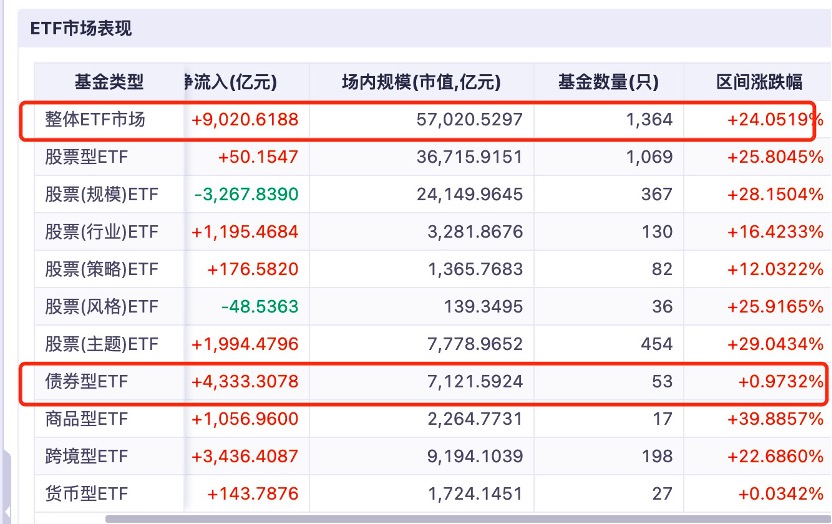The image size is (832, 524).
Task: Click the 货币型ETF row label
Action: click(87, 493)
